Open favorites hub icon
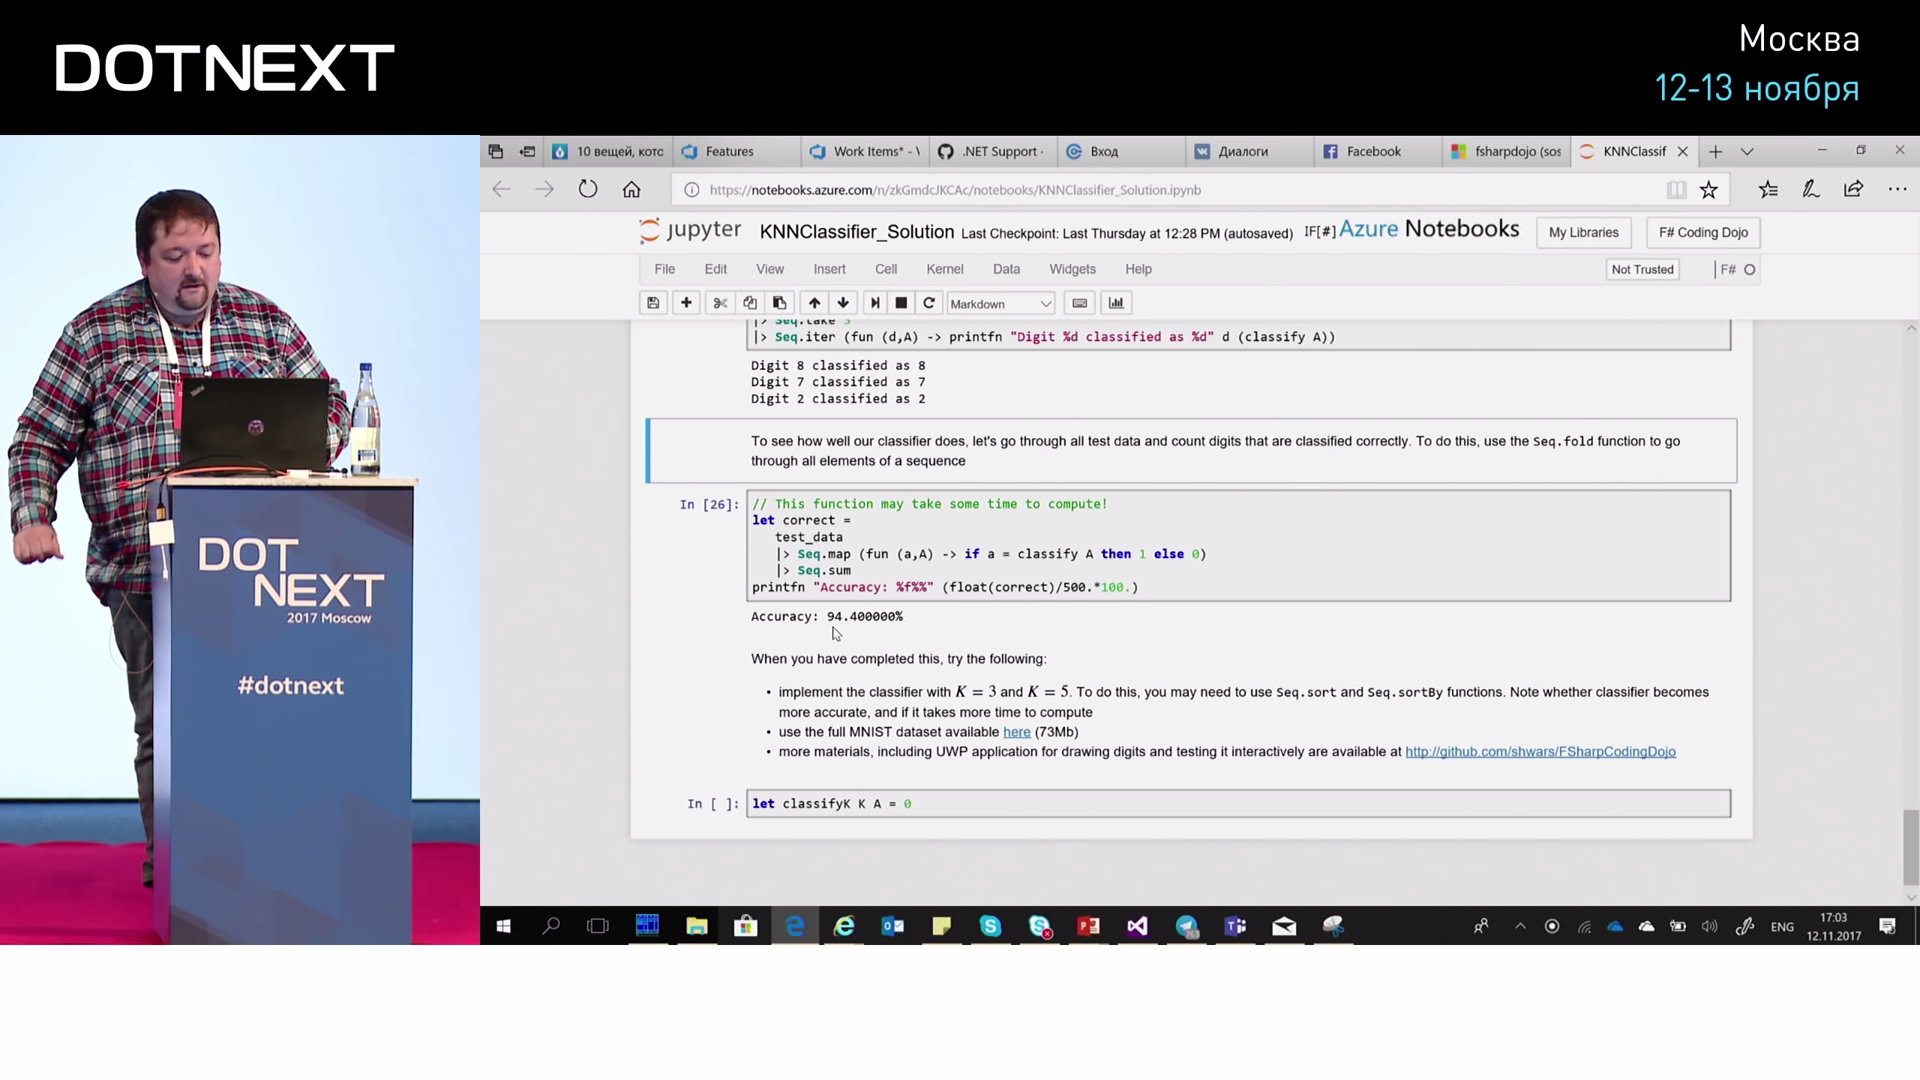 1768,189
